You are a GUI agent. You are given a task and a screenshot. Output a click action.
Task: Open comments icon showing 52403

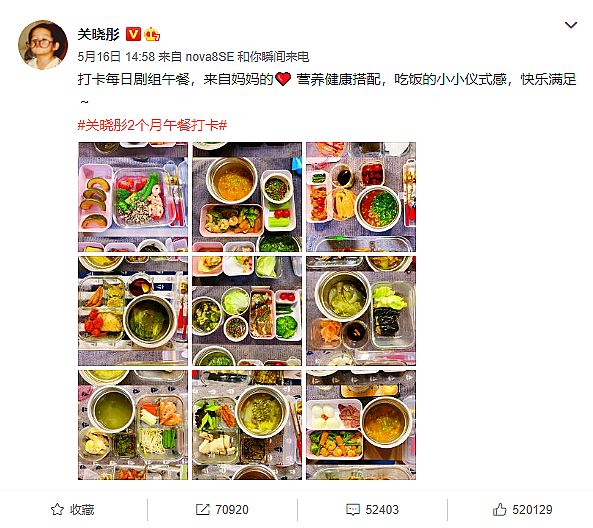pos(372,509)
